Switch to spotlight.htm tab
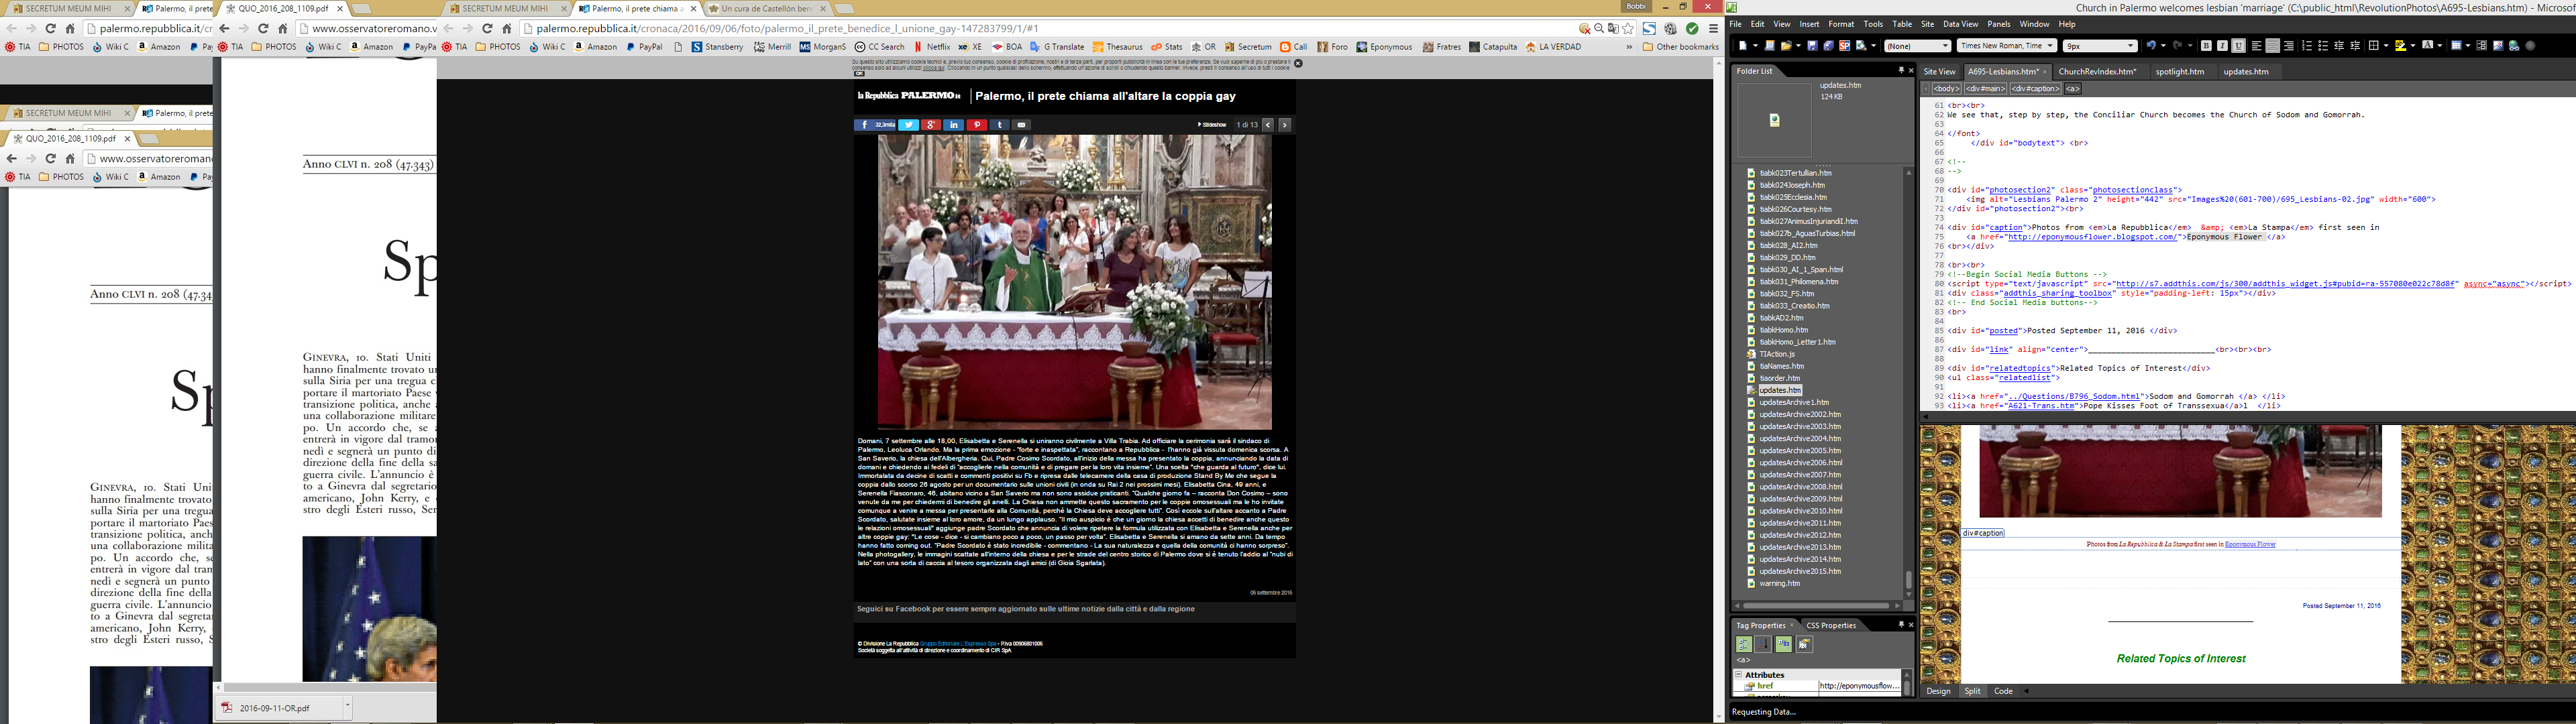The image size is (2576, 724). click(x=2180, y=71)
